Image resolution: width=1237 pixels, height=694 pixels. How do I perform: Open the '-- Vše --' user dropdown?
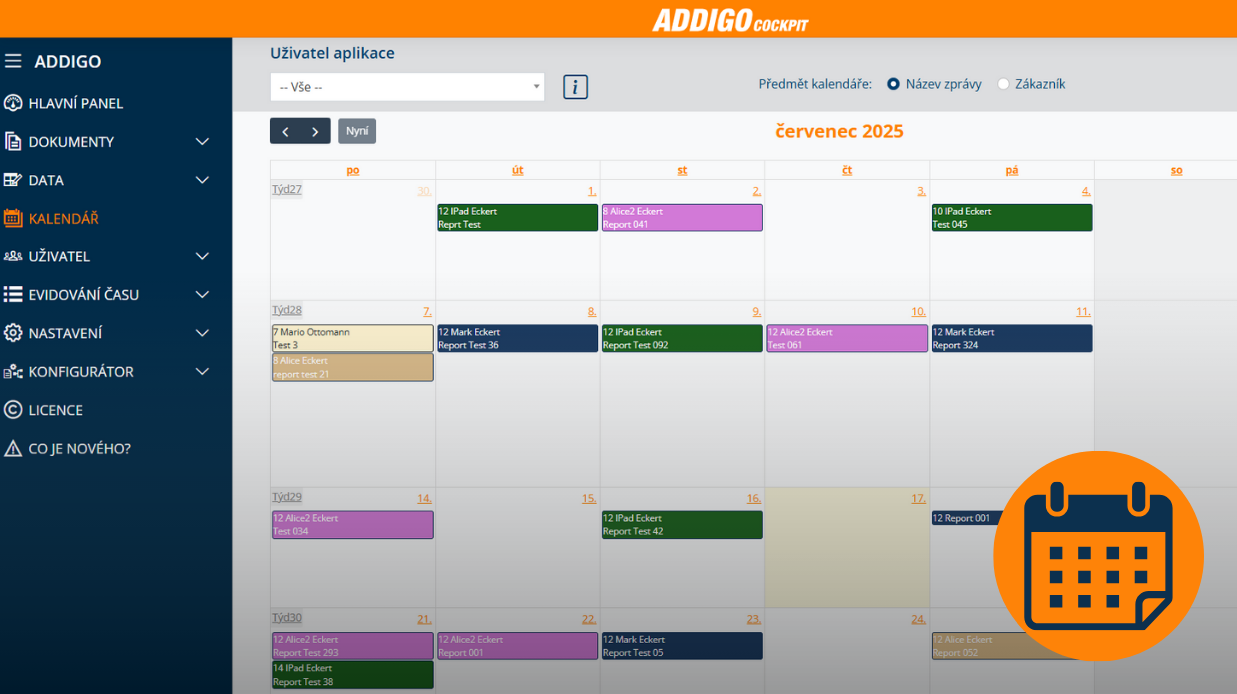point(407,87)
